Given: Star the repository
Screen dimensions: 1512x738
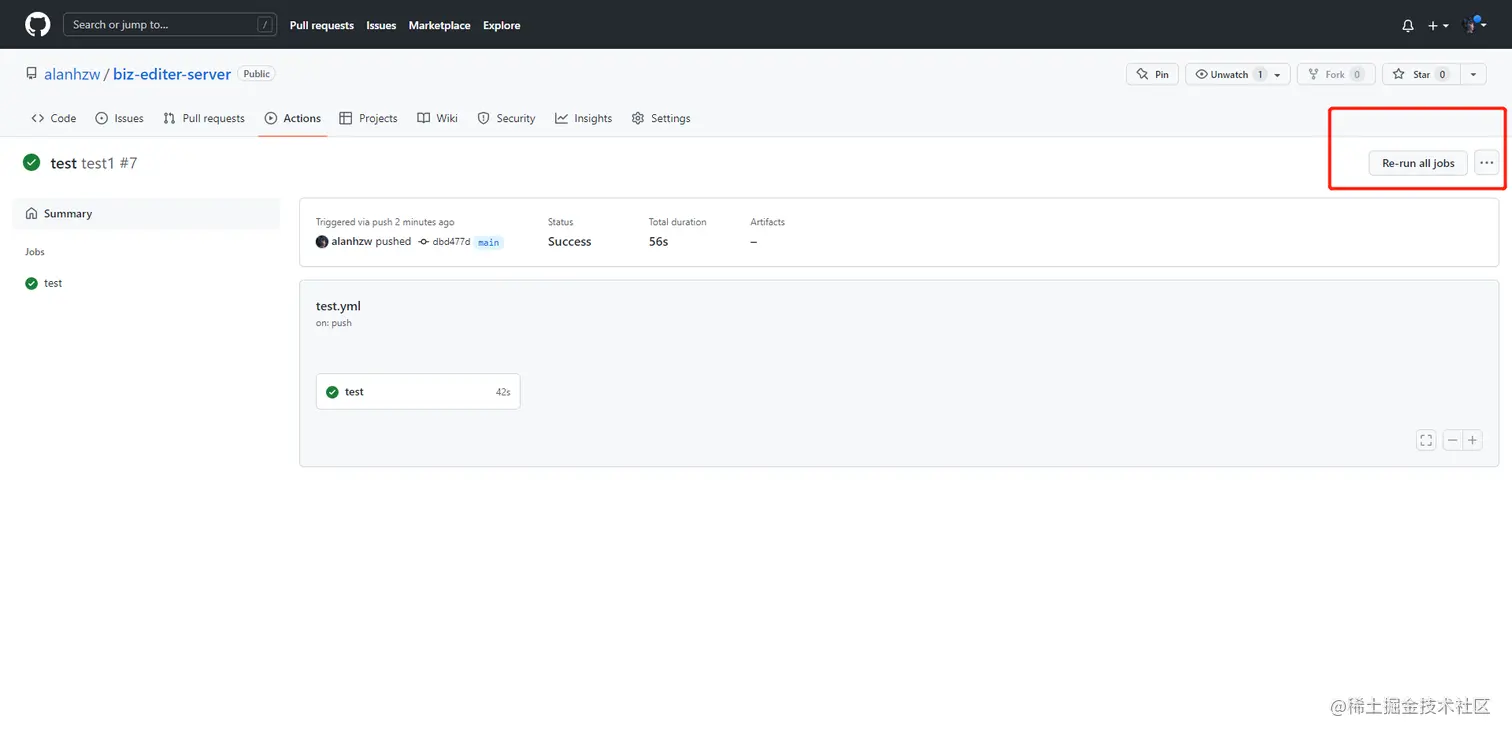Looking at the screenshot, I should click(1421, 74).
